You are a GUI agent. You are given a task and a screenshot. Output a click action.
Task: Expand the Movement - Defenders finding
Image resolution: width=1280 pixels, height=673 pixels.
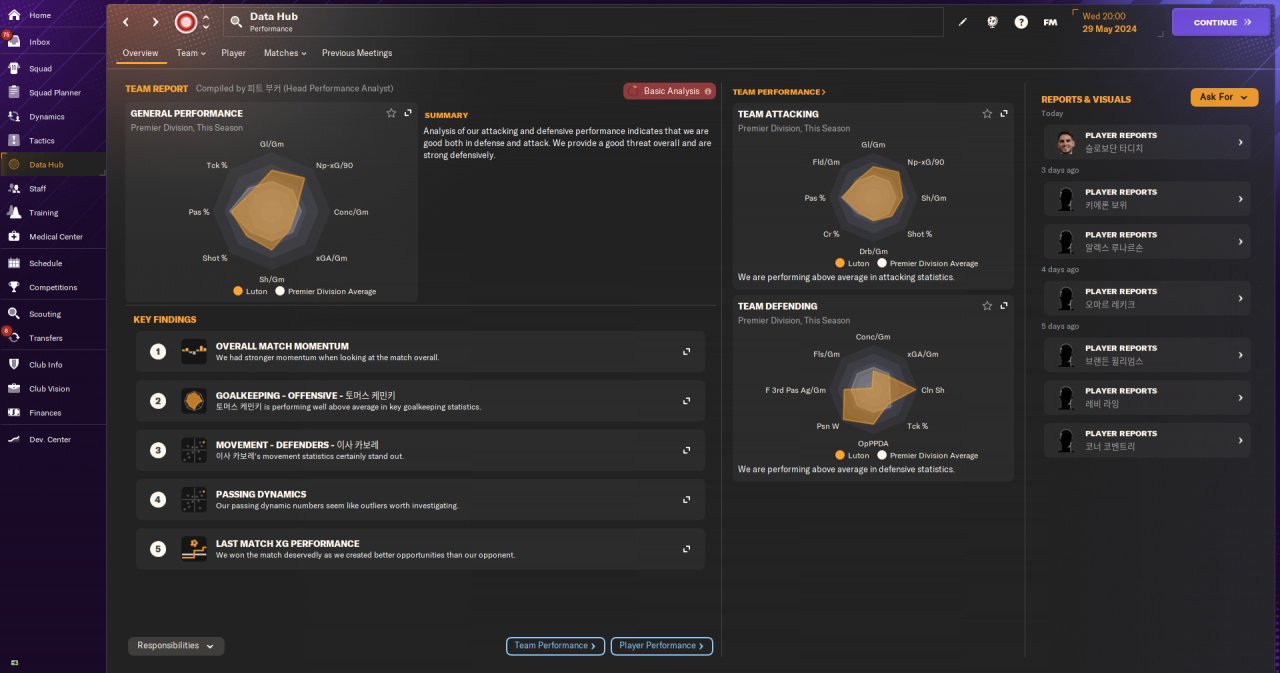(686, 450)
